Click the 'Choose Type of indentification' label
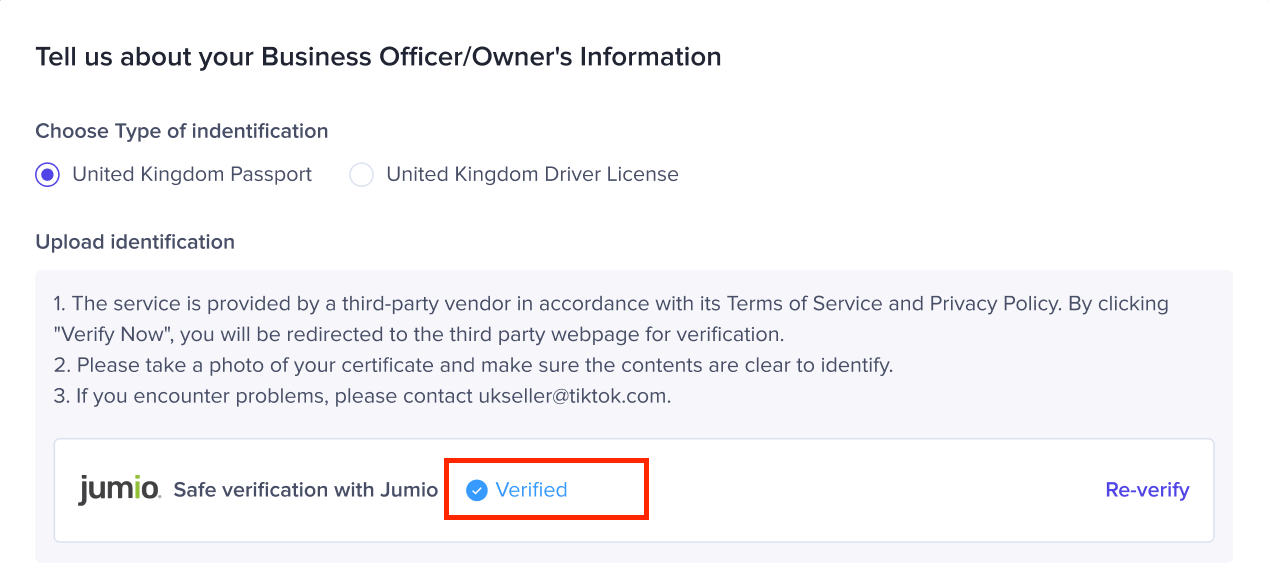This screenshot has height=572, width=1268. [182, 131]
